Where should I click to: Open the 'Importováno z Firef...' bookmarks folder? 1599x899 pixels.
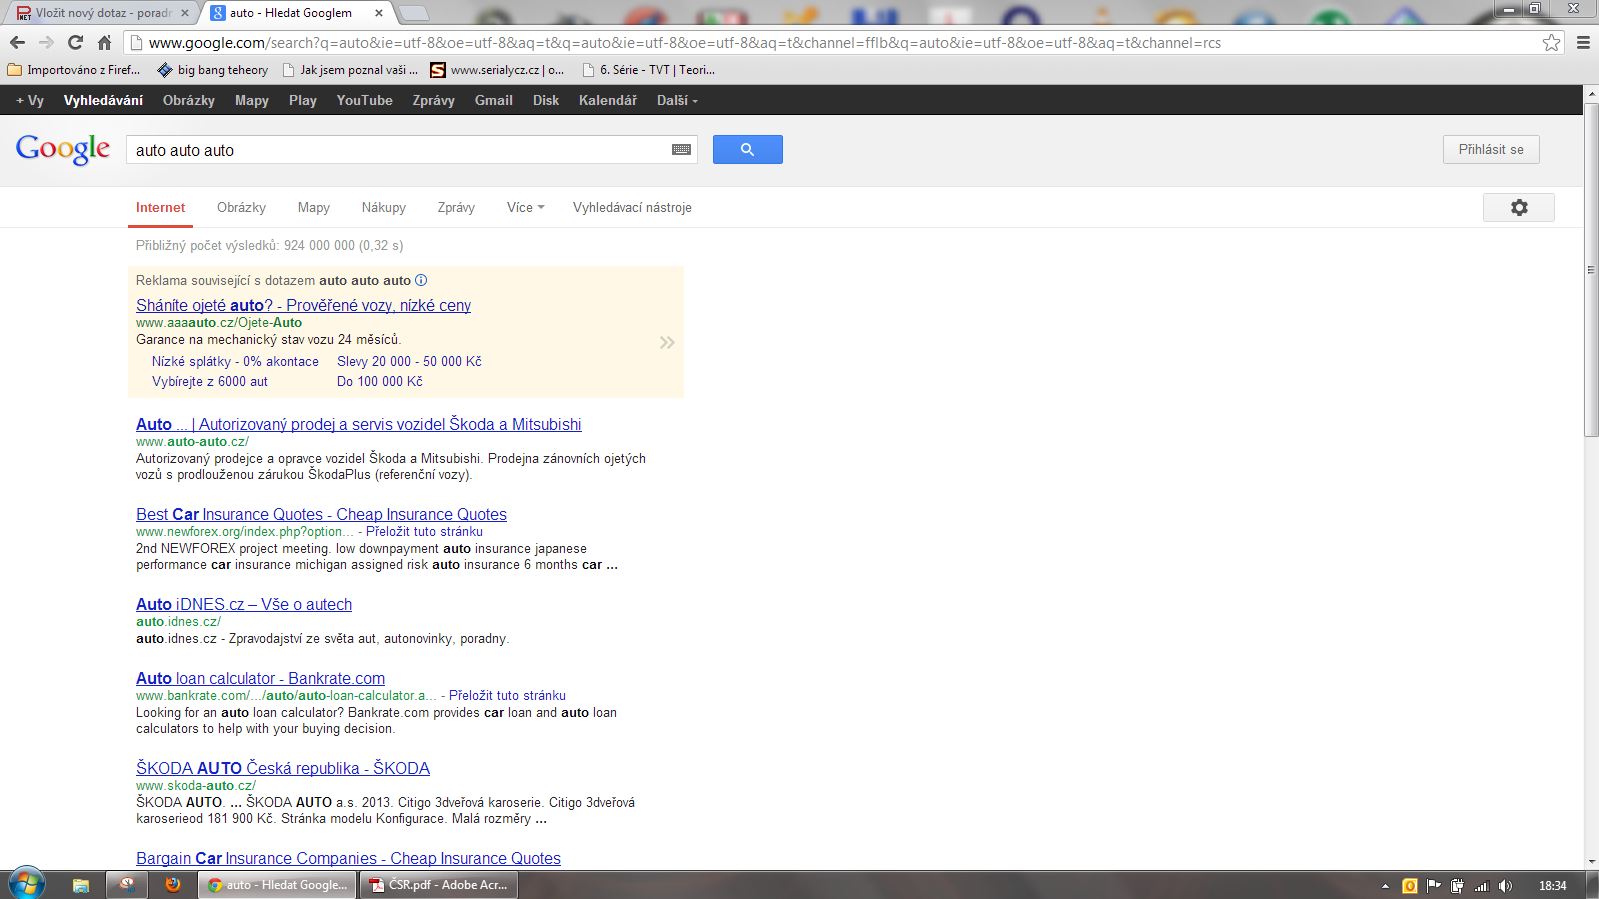coord(74,70)
